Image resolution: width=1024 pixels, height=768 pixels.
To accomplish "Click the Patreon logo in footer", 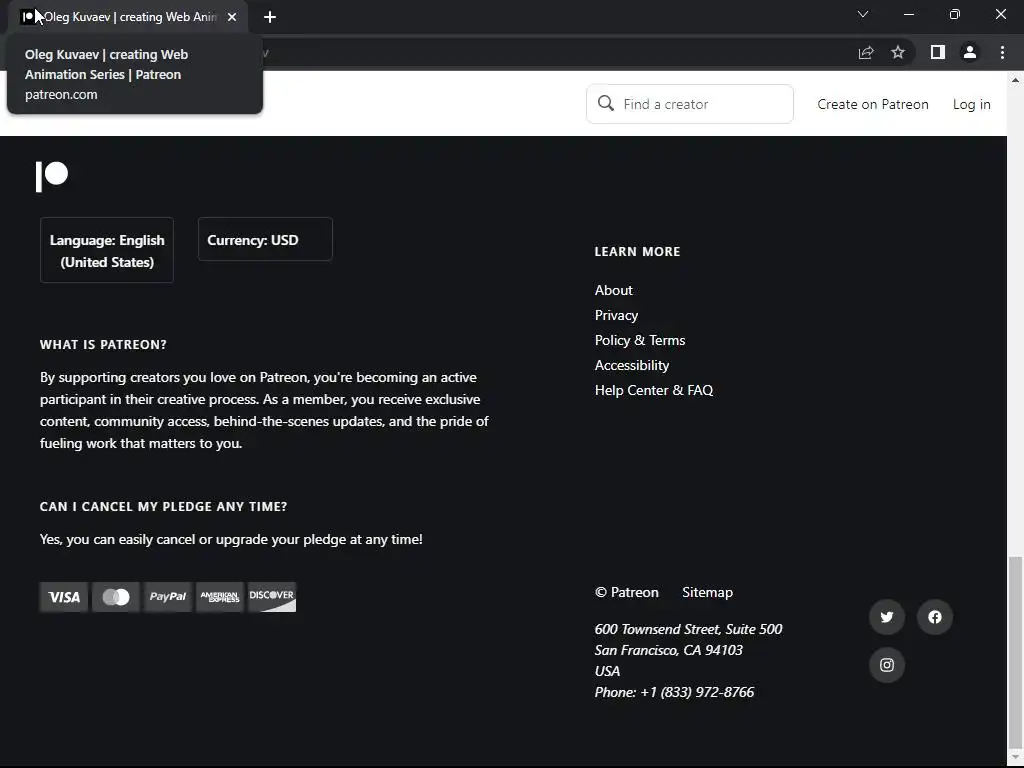I will pyautogui.click(x=52, y=176).
